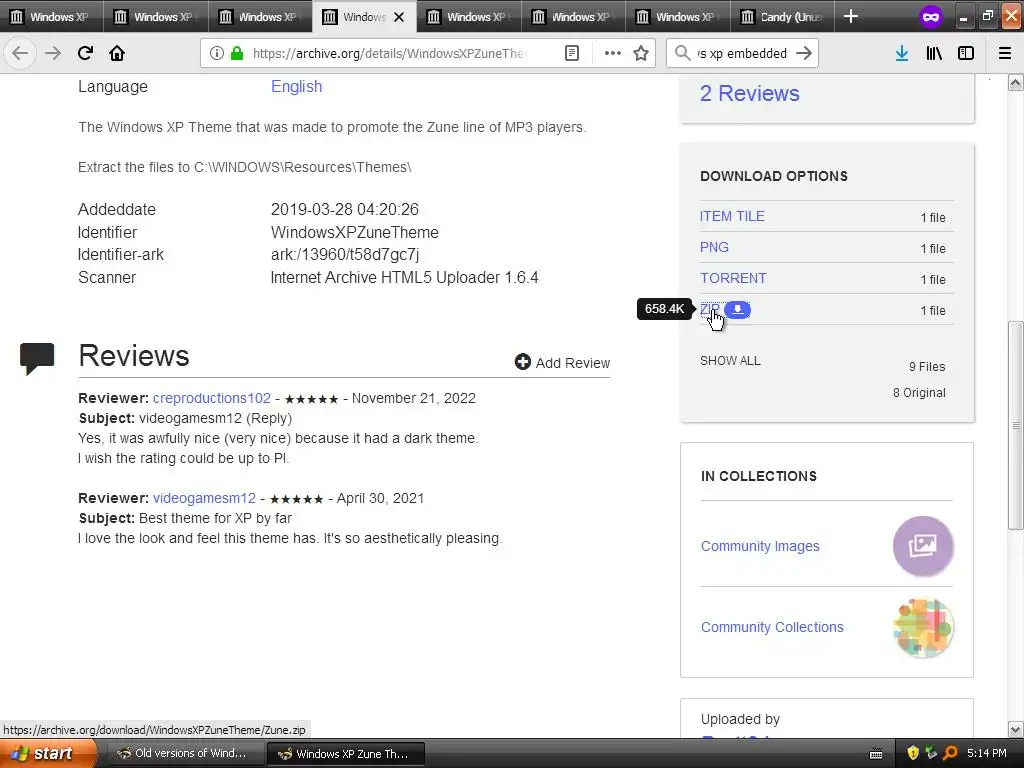Image resolution: width=1024 pixels, height=768 pixels.
Task: Click the 9 Files count text
Action: click(x=927, y=366)
